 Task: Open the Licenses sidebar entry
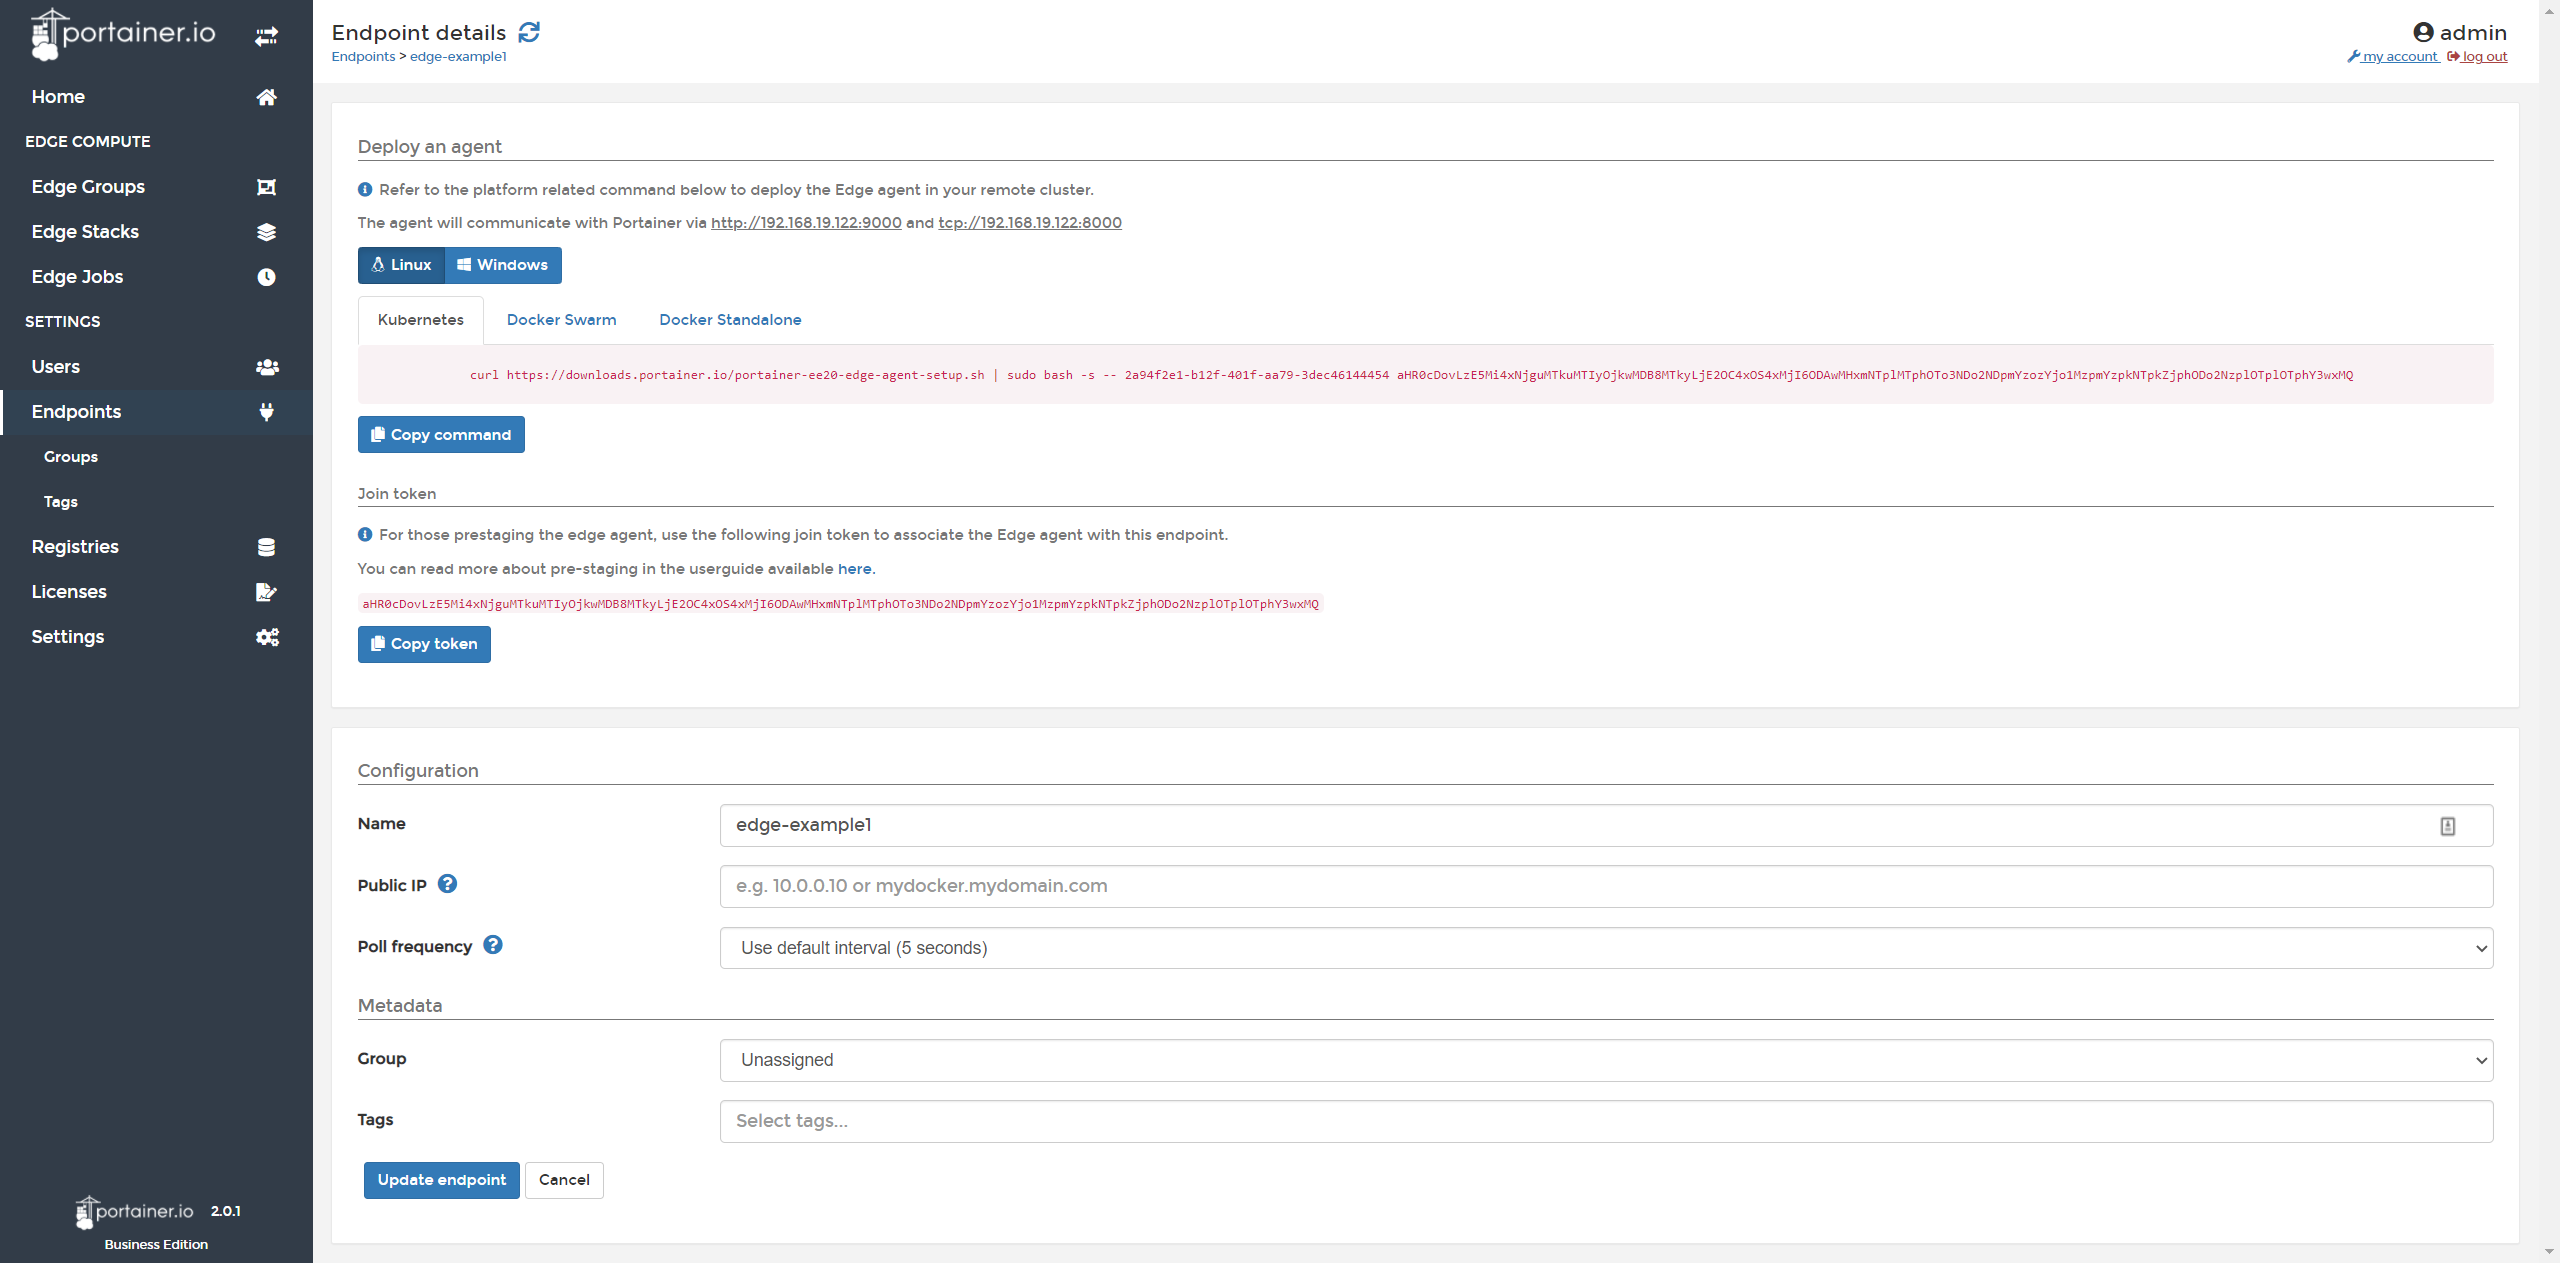pos(68,592)
